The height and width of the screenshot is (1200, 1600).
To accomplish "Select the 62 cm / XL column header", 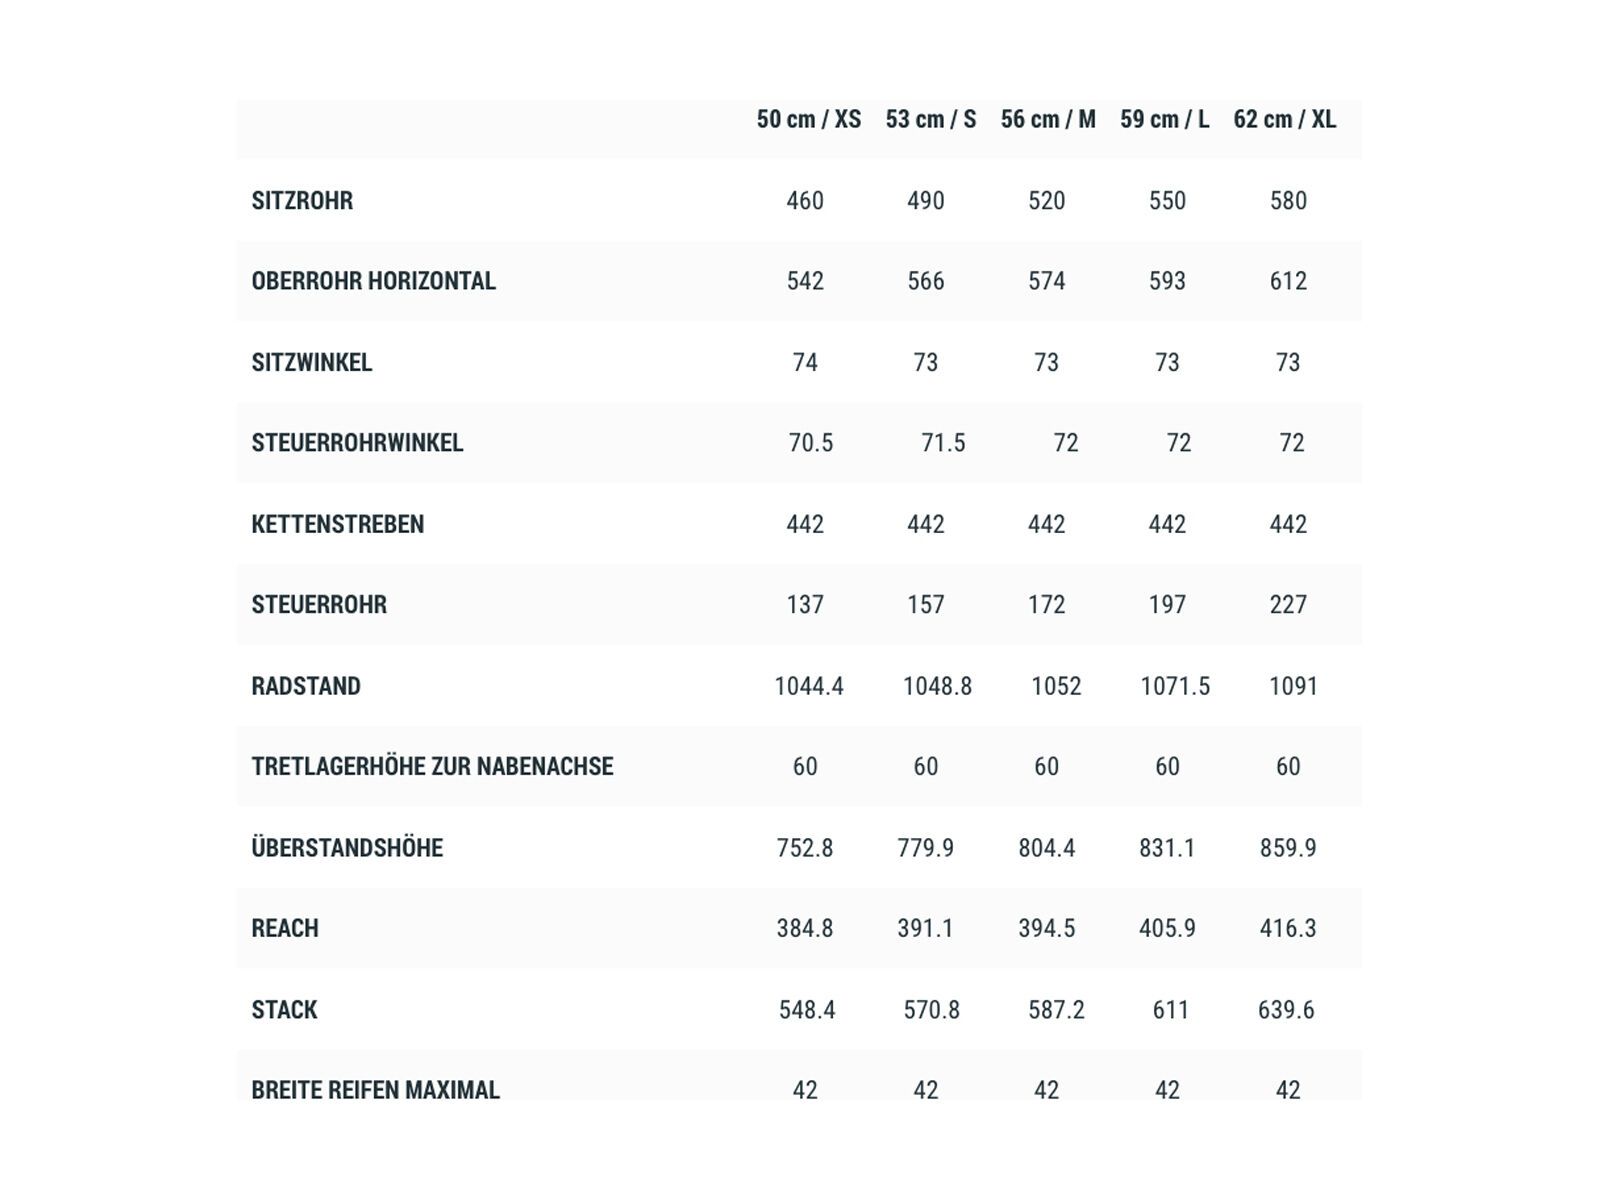I will (1284, 120).
